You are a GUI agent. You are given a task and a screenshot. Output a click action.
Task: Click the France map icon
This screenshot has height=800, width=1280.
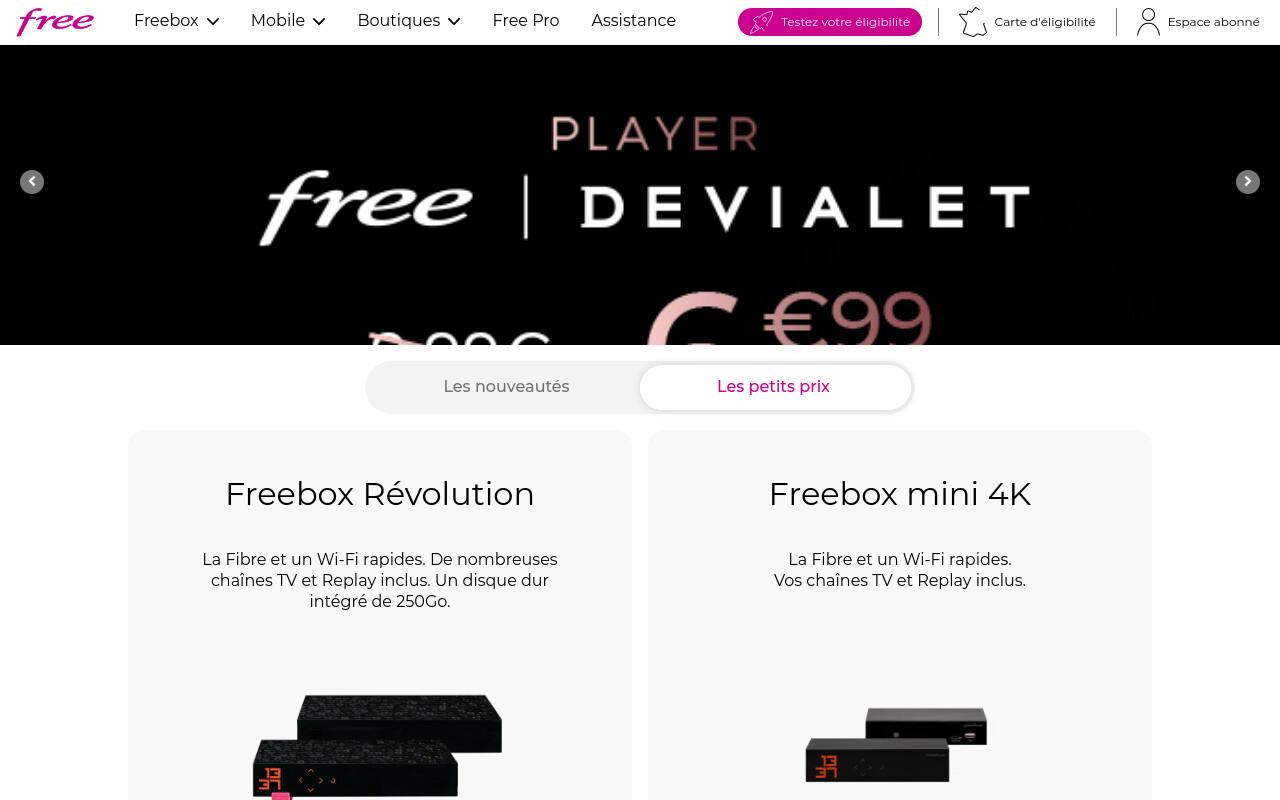[x=973, y=22]
